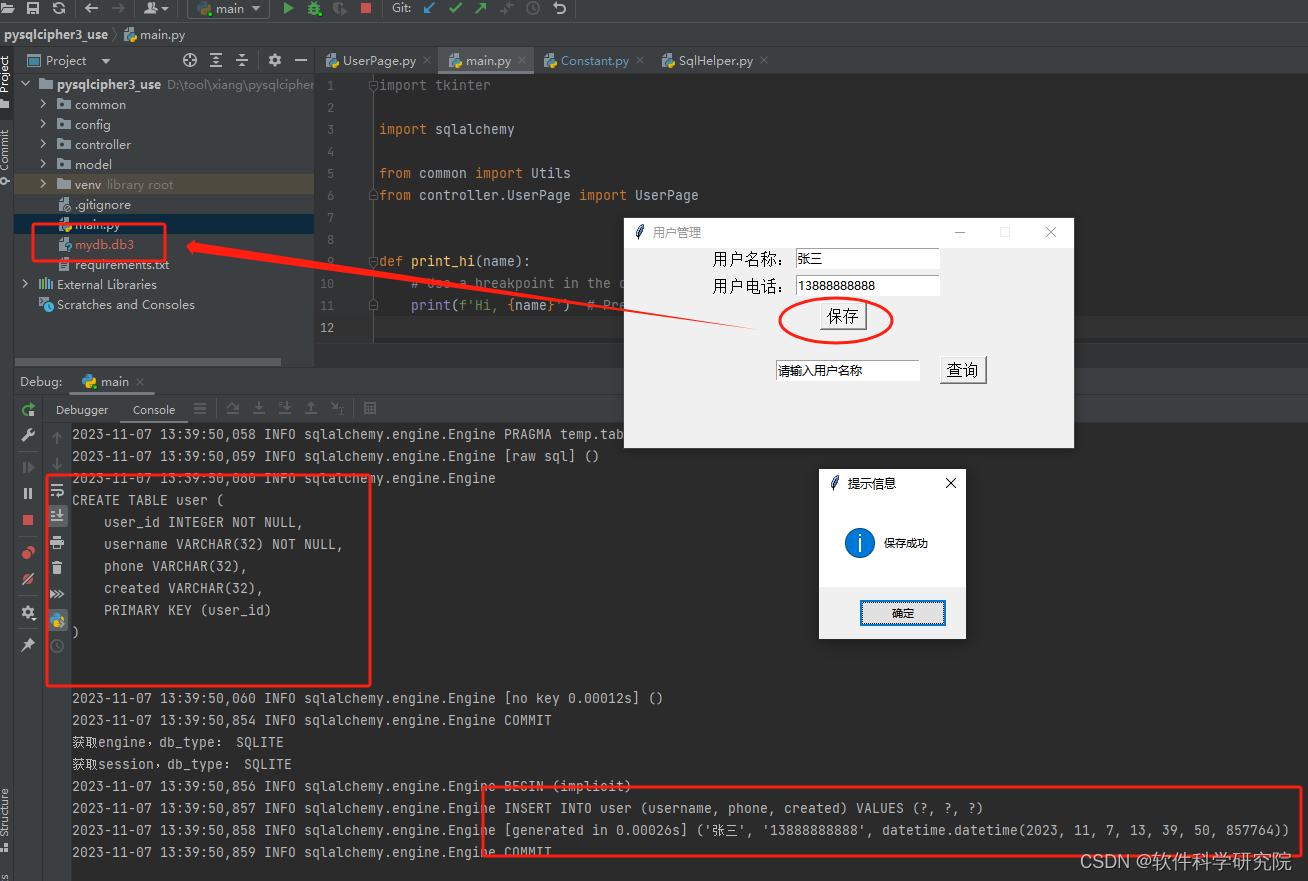
Task: Toggle scroll to end in console
Action: (57, 516)
